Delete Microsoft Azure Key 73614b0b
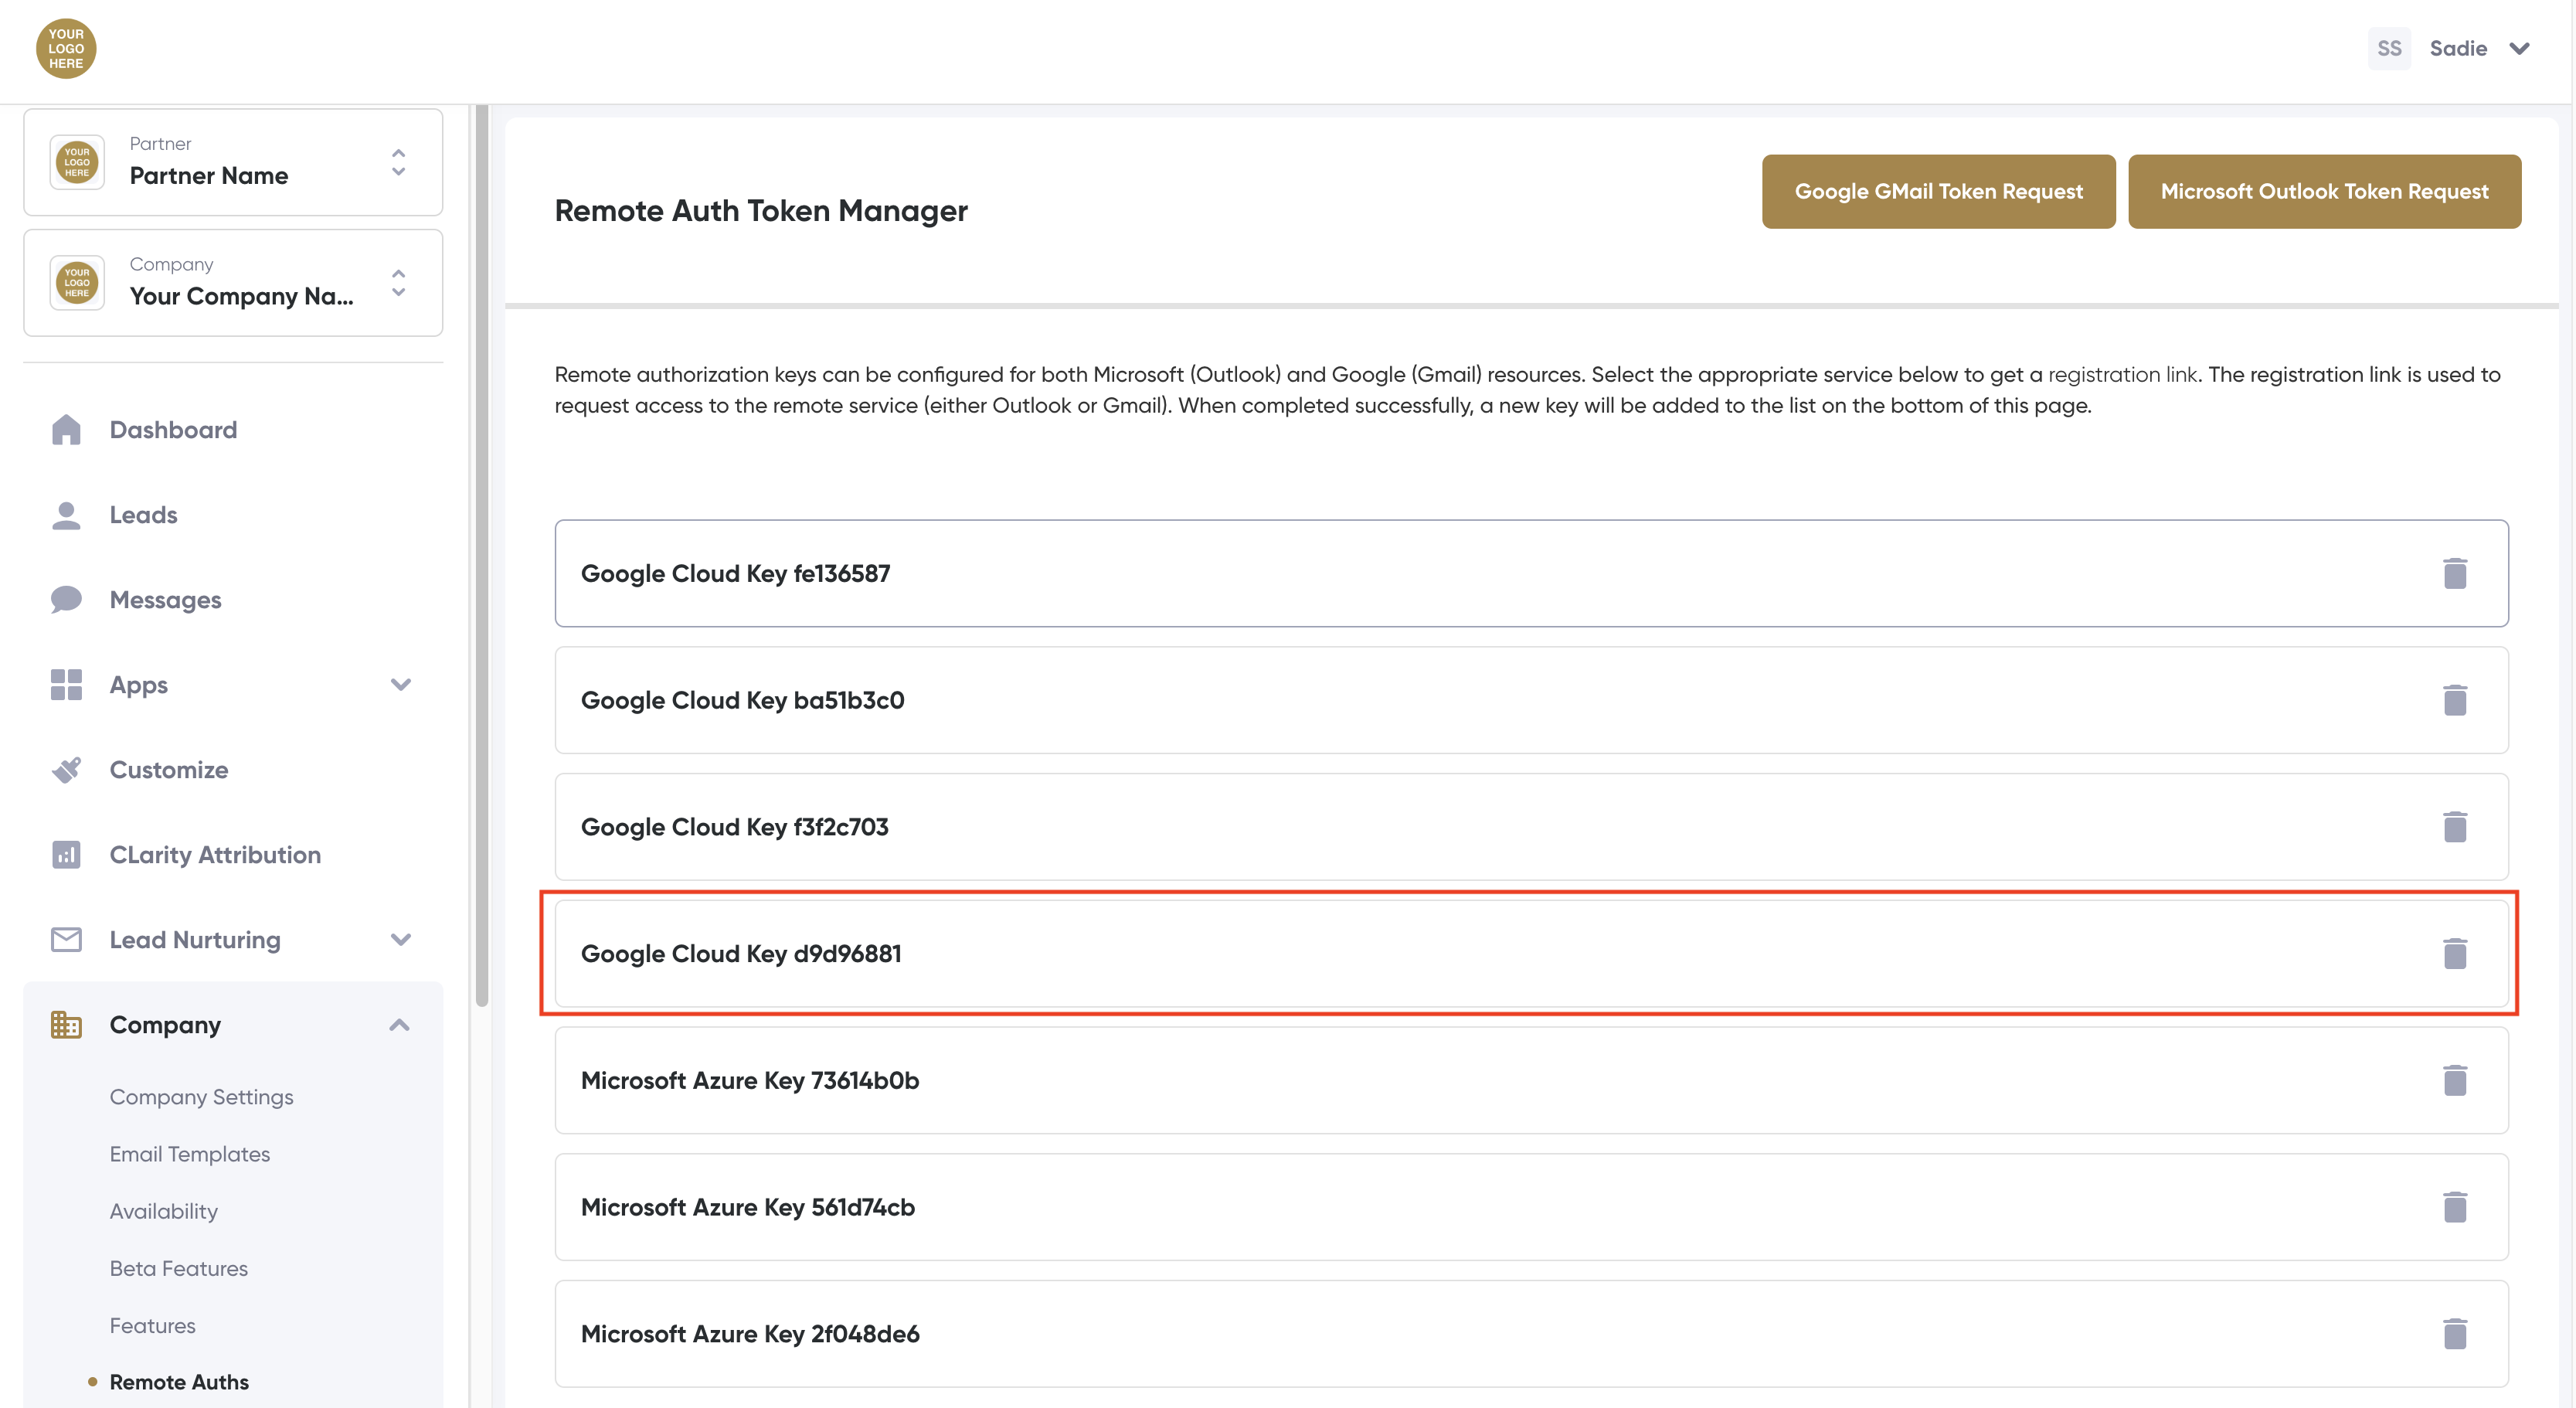2576x1408 pixels. coord(2454,1080)
